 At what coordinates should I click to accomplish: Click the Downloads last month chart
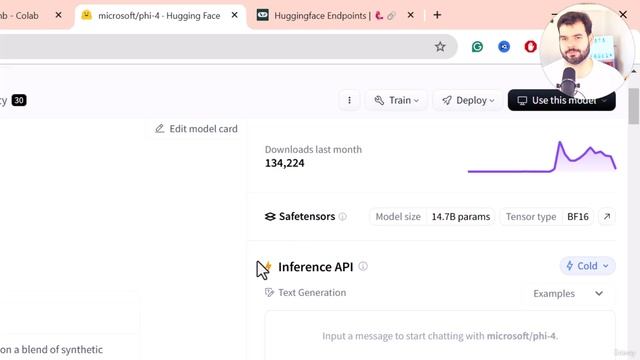tap(542, 157)
